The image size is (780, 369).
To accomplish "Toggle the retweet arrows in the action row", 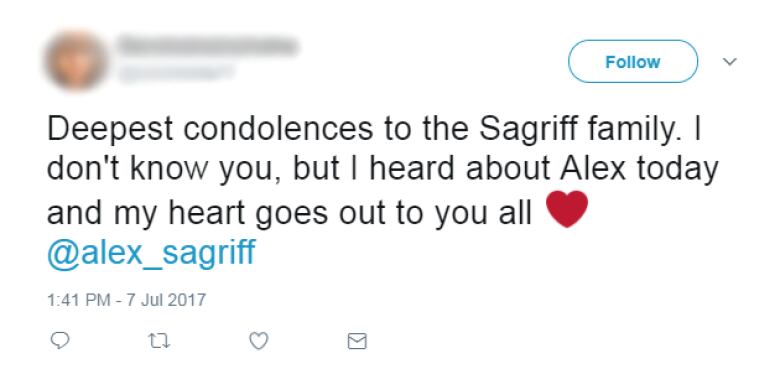I will [x=159, y=341].
